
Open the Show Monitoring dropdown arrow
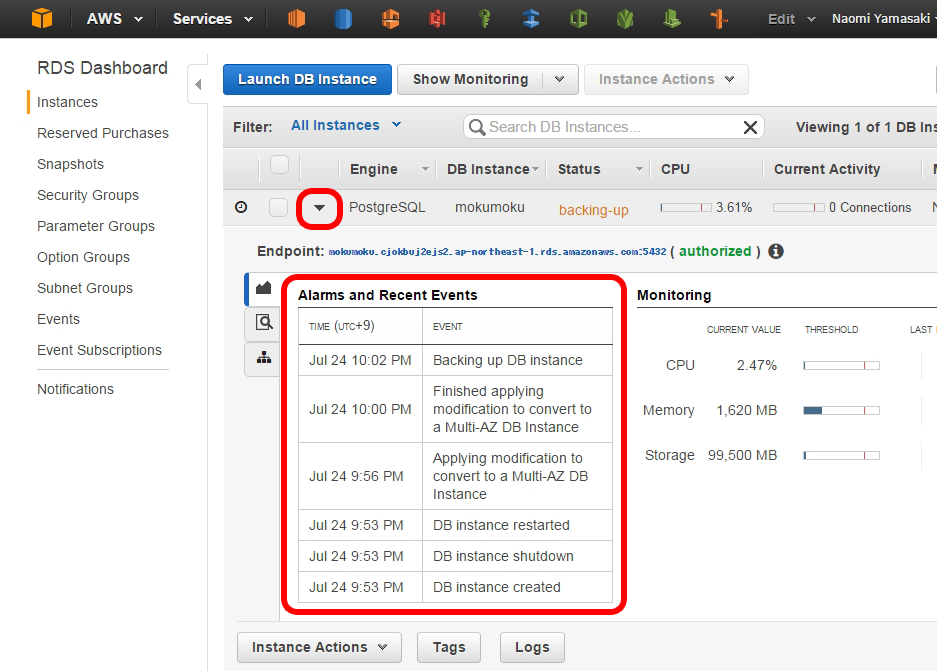click(x=560, y=79)
